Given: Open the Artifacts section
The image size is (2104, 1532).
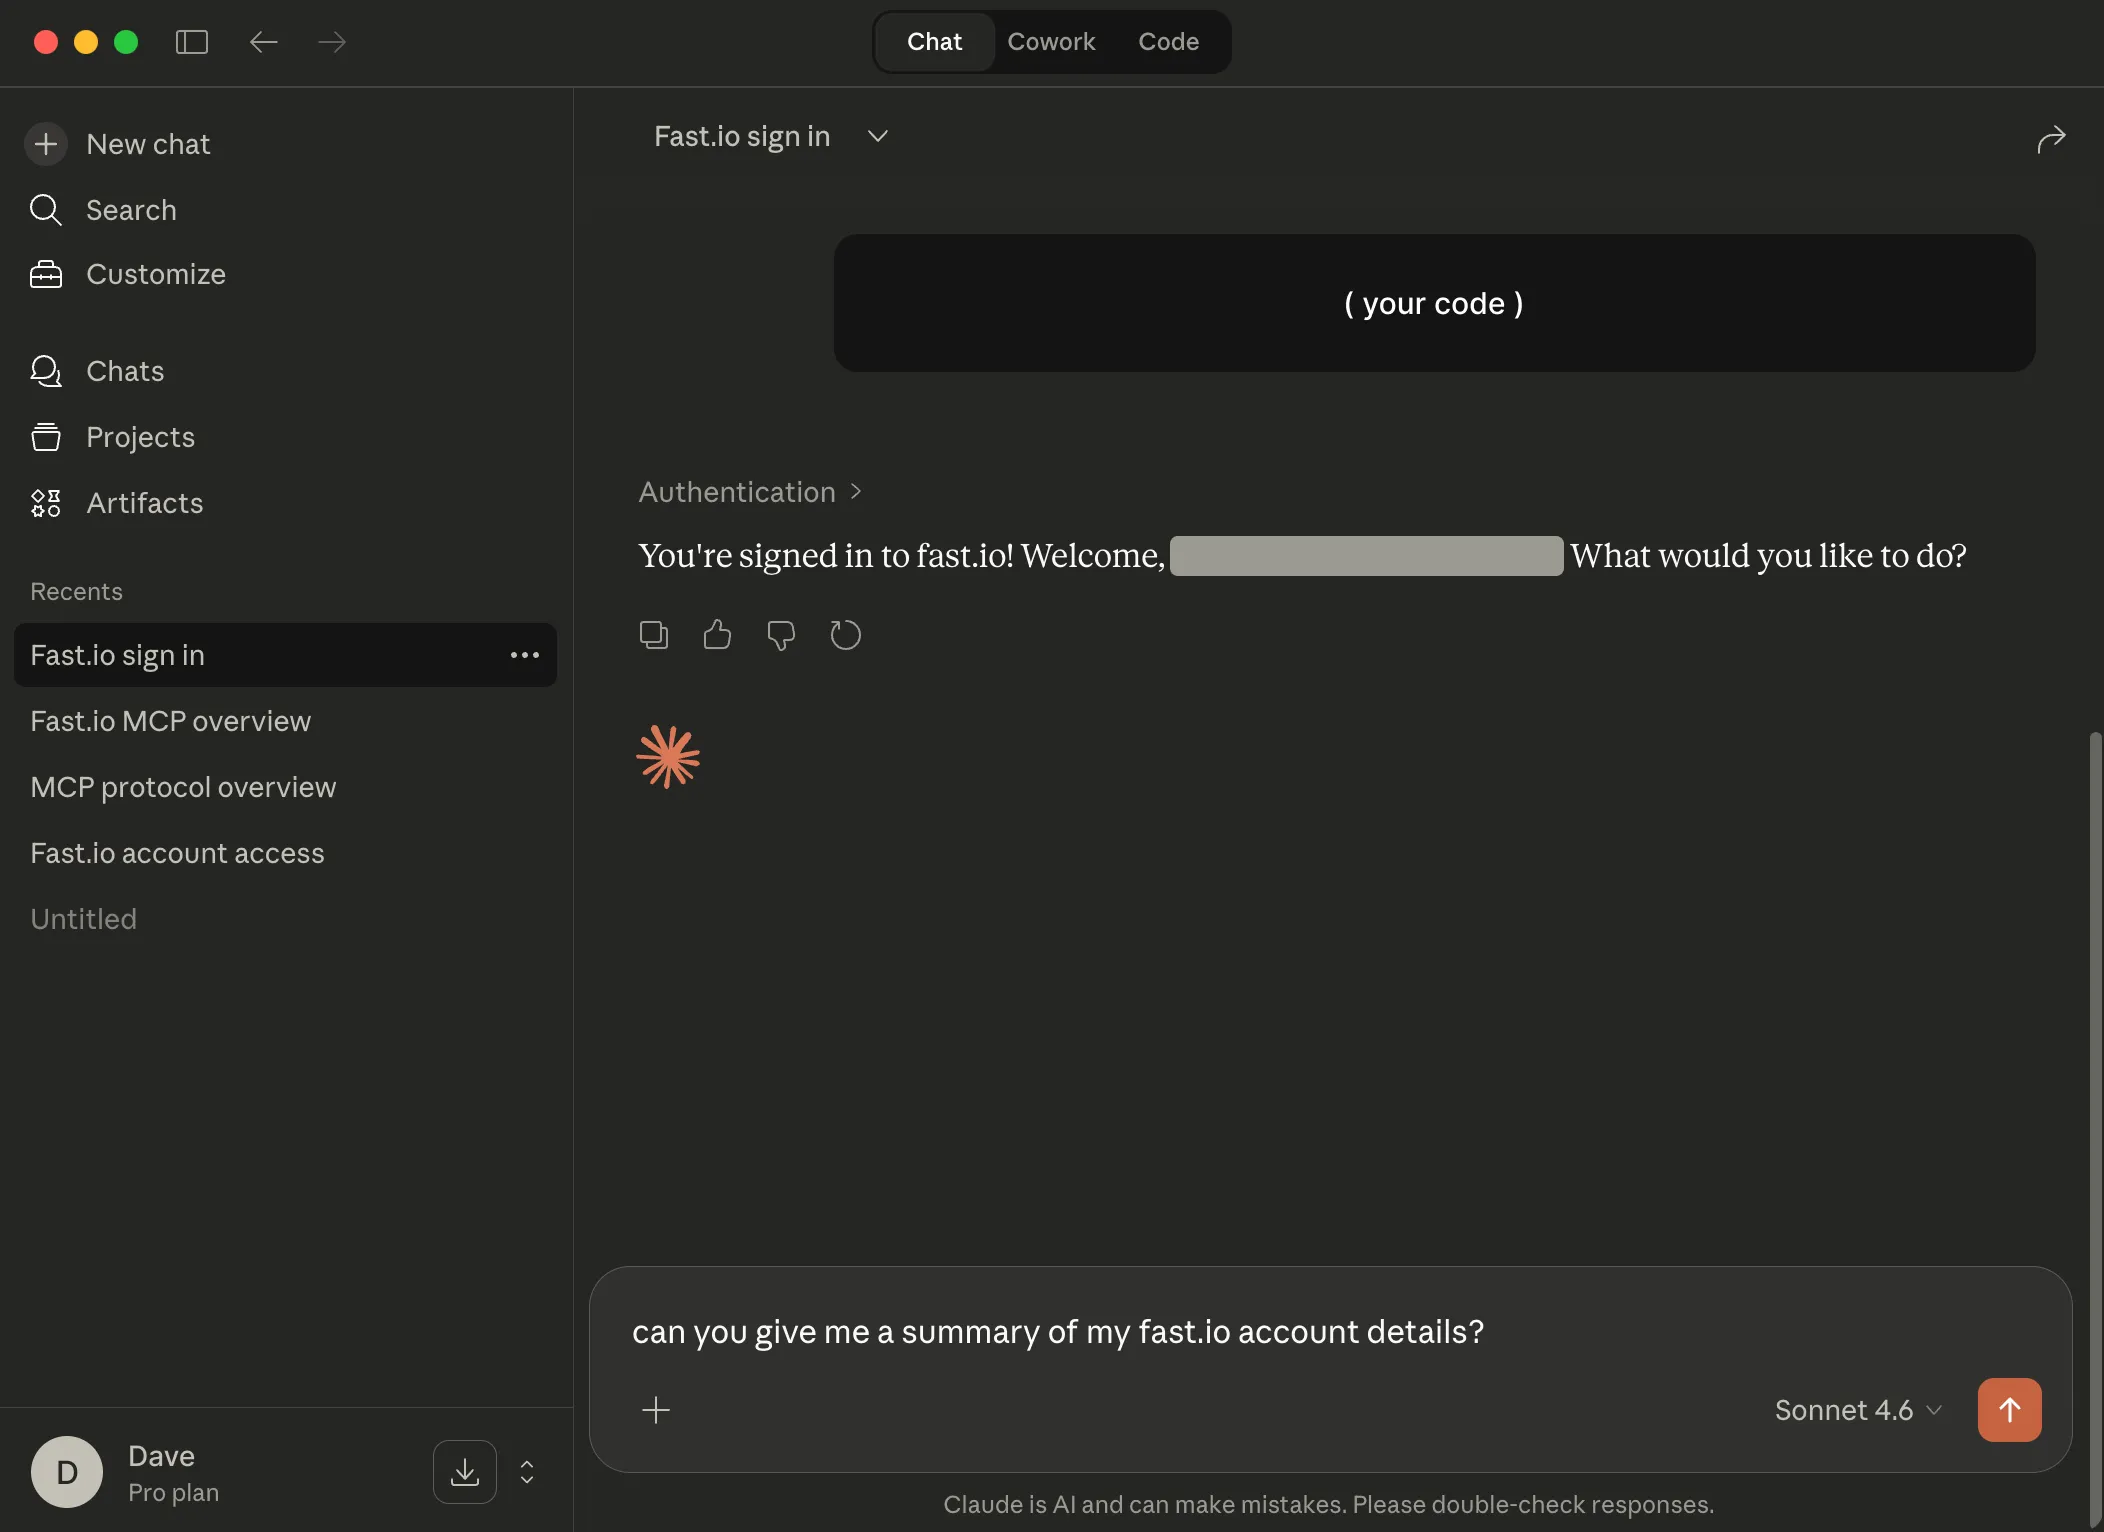Looking at the screenshot, I should [144, 503].
